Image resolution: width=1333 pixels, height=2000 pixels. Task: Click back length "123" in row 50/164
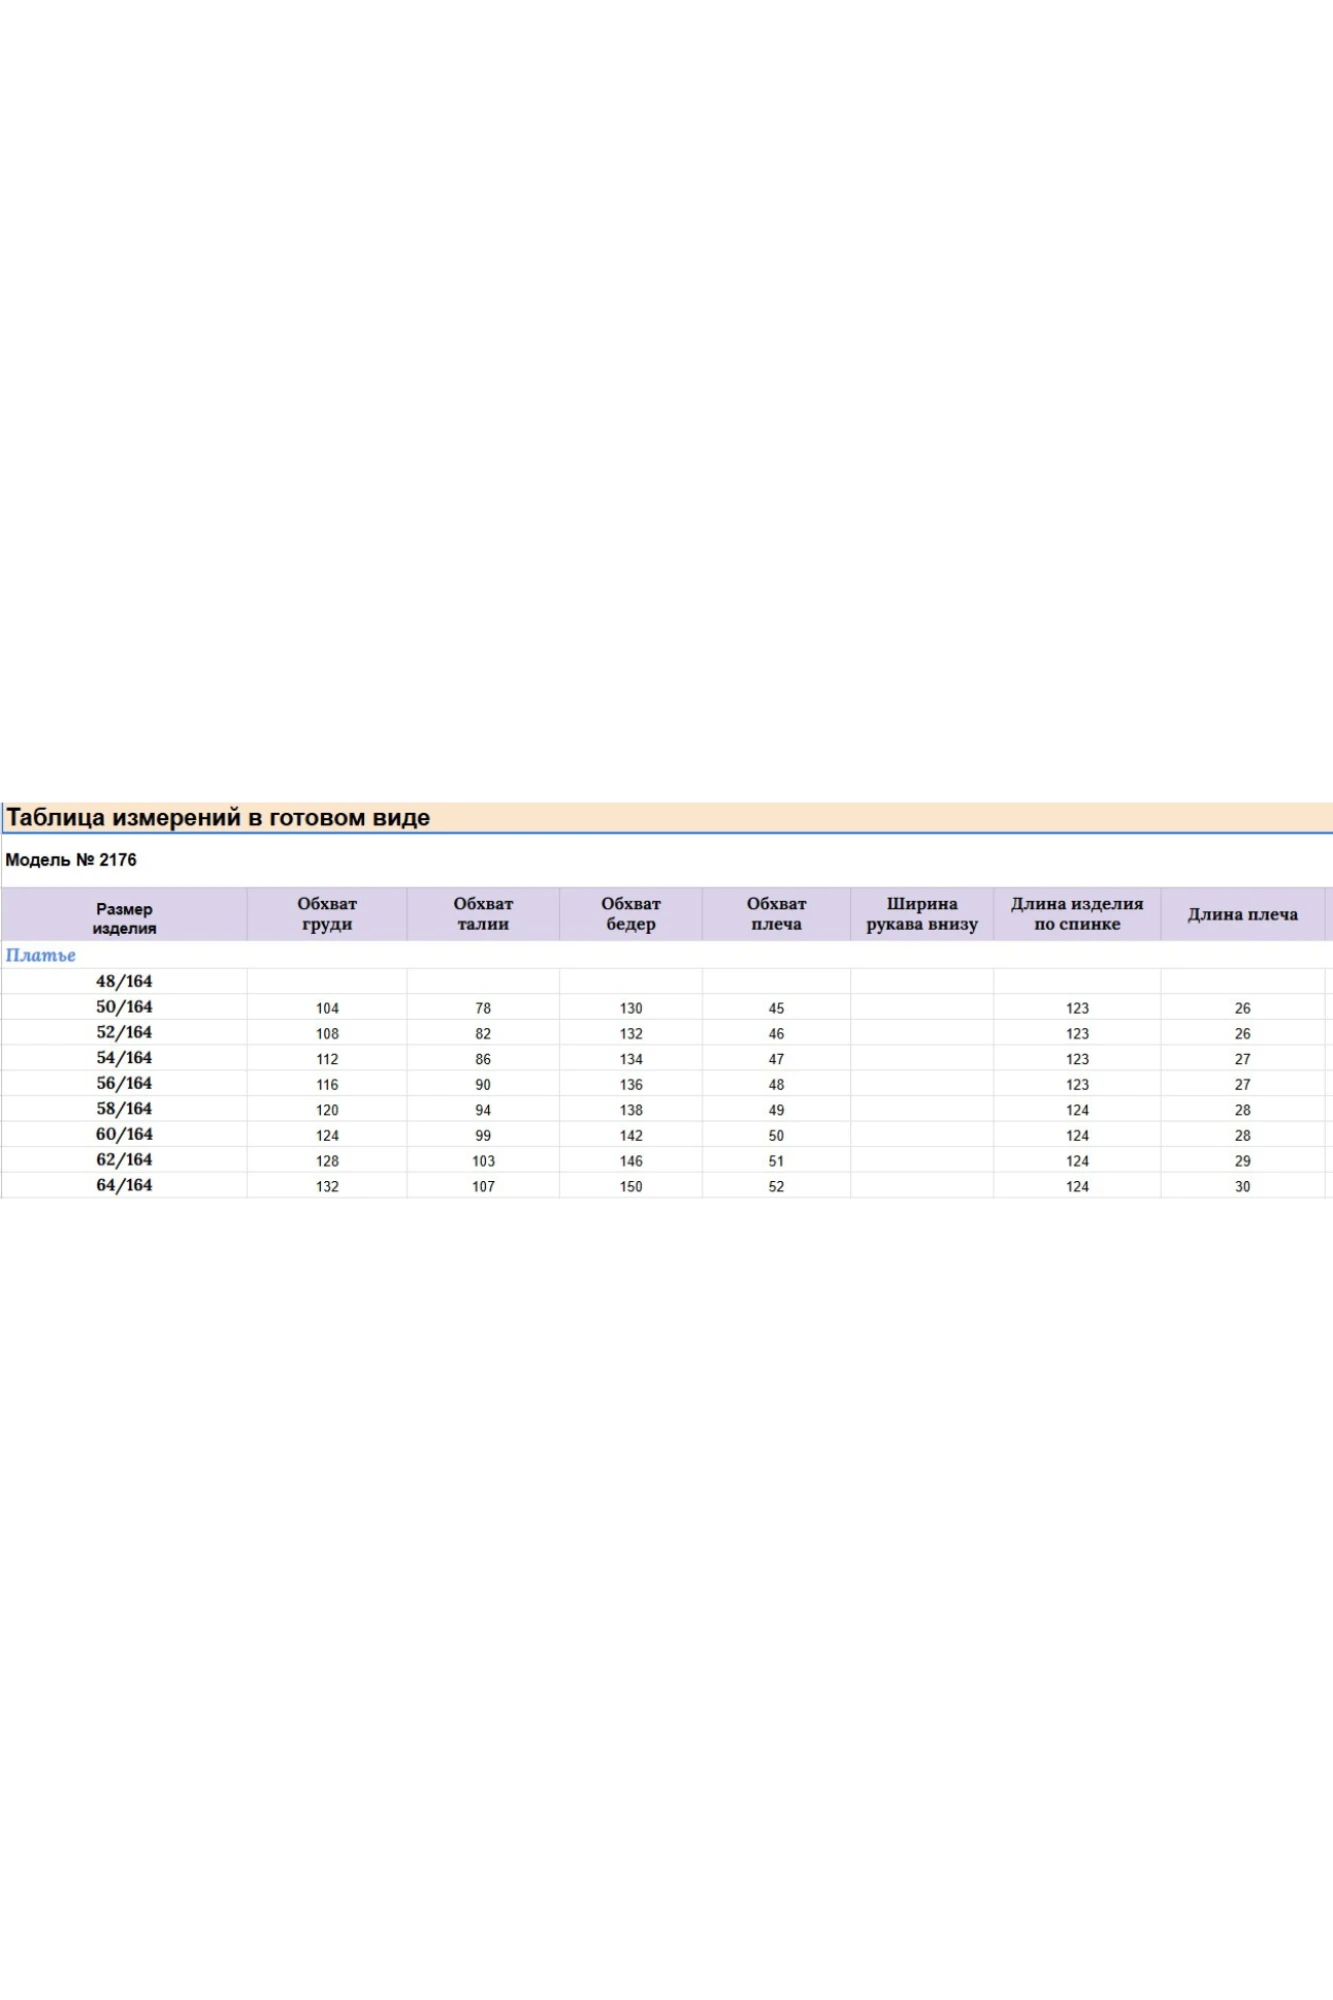[1077, 1009]
